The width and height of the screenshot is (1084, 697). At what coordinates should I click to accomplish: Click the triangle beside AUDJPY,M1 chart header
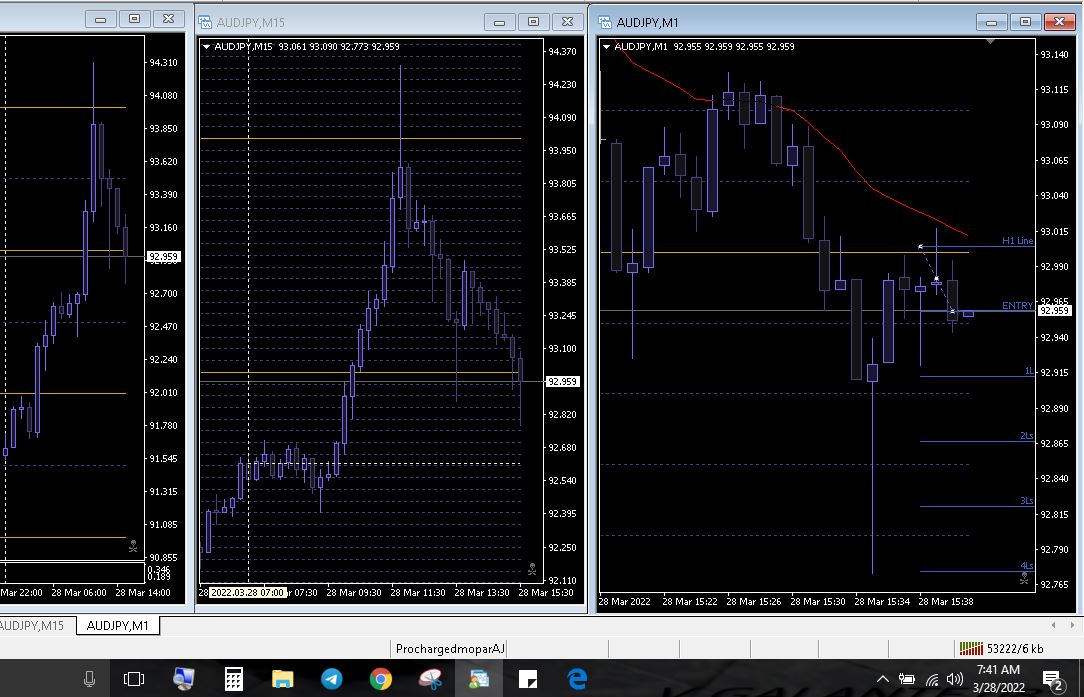tap(606, 46)
